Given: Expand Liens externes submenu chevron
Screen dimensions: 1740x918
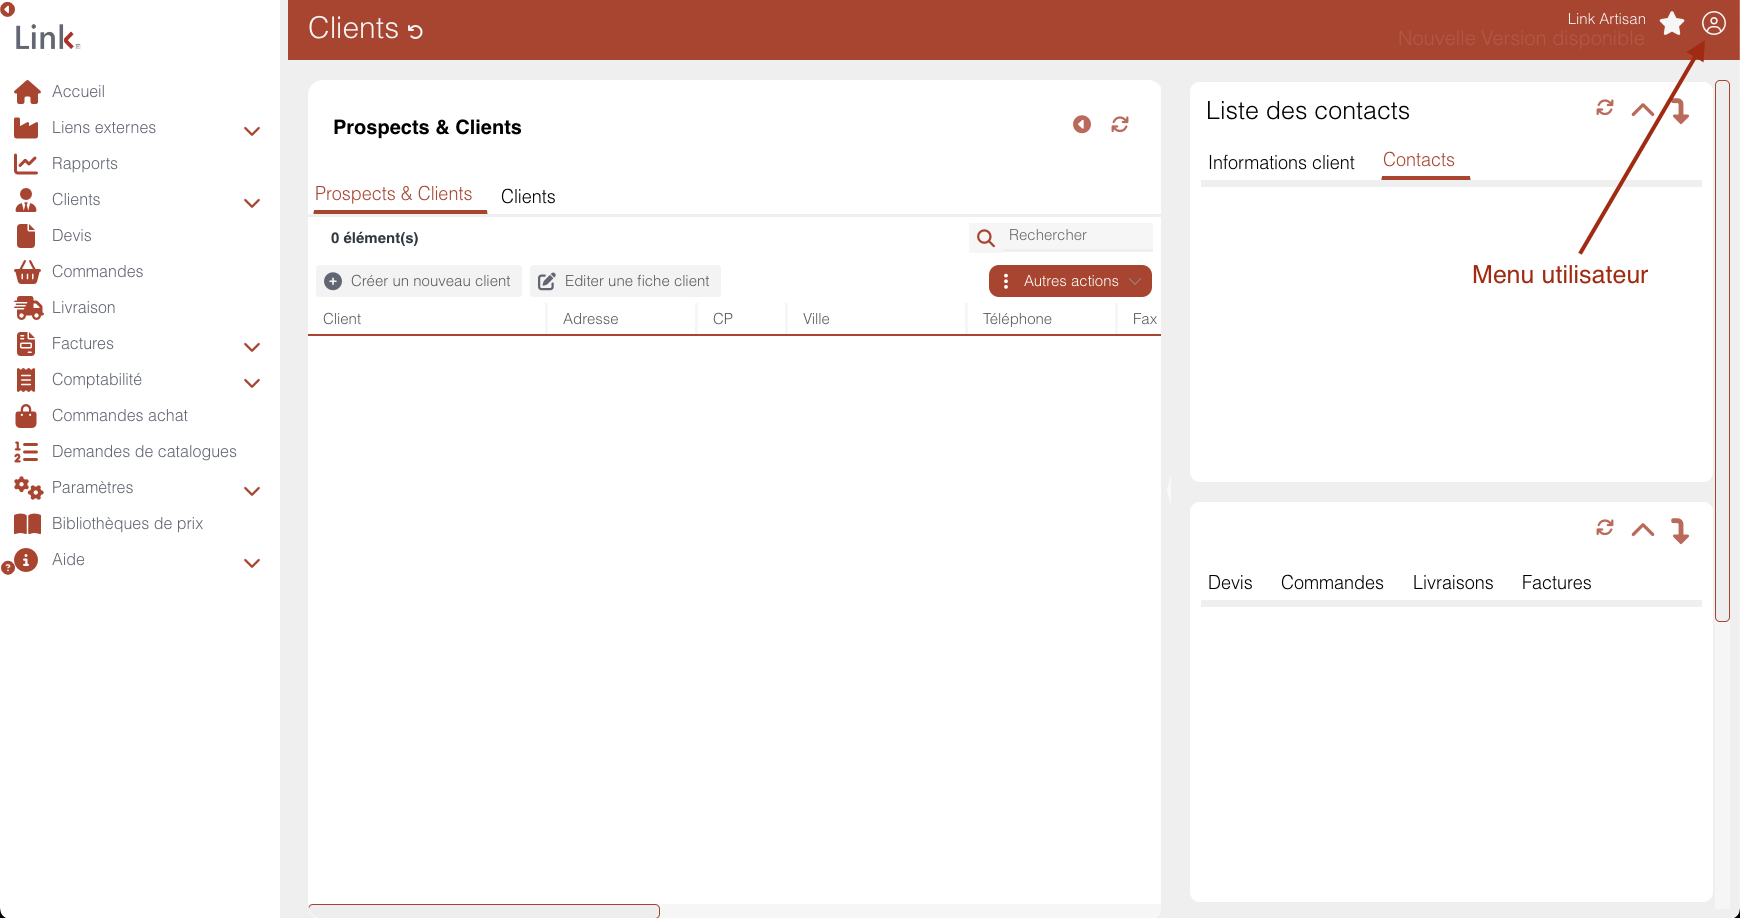Looking at the screenshot, I should pos(252,131).
